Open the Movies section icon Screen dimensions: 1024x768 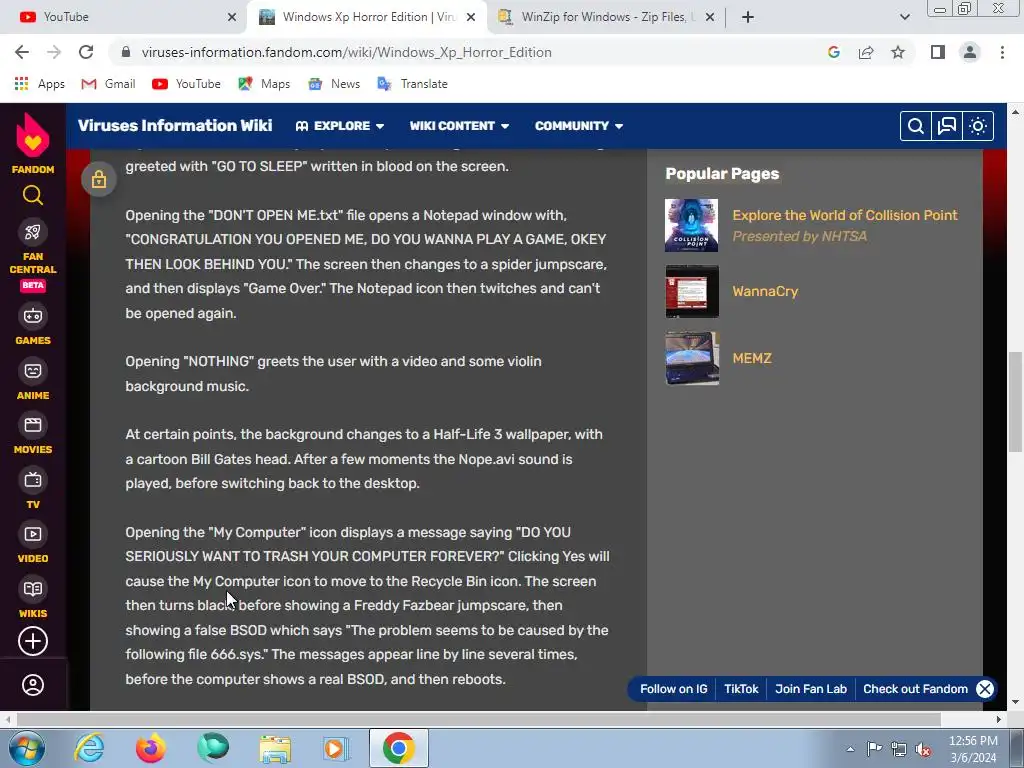click(x=33, y=425)
